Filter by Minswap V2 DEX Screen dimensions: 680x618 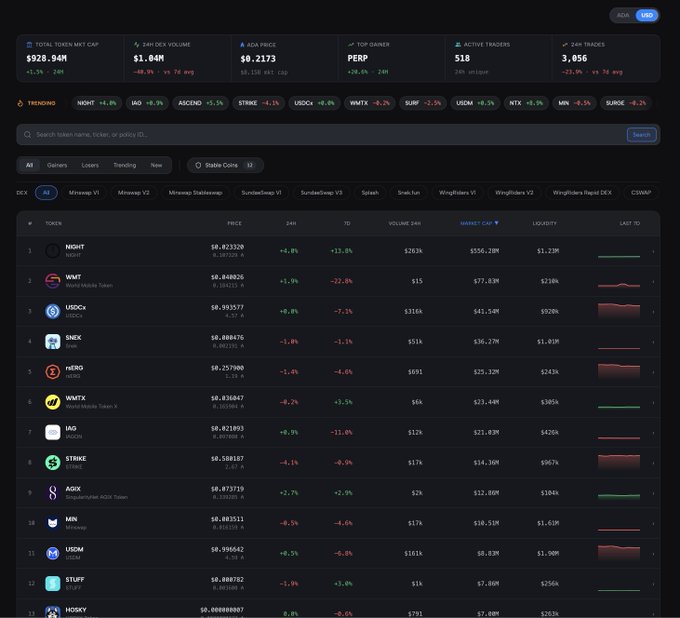click(134, 193)
